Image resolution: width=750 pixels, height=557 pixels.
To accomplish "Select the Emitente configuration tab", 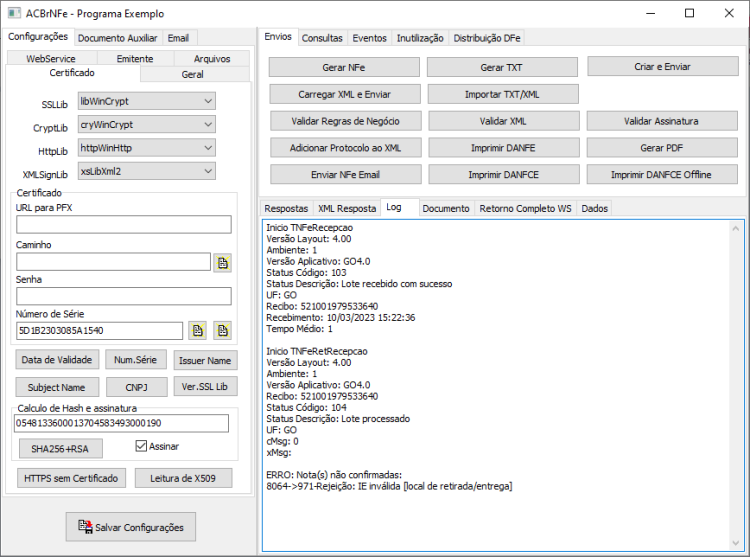I will [135, 58].
